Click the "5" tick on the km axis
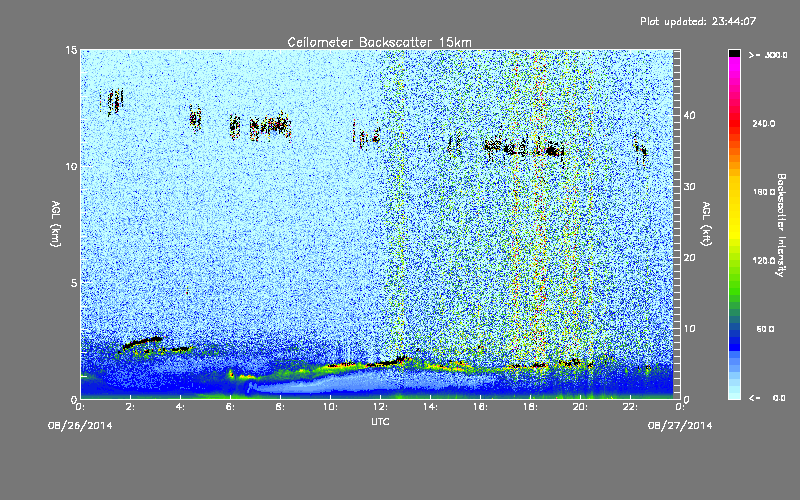The width and height of the screenshot is (800, 500). [73, 283]
